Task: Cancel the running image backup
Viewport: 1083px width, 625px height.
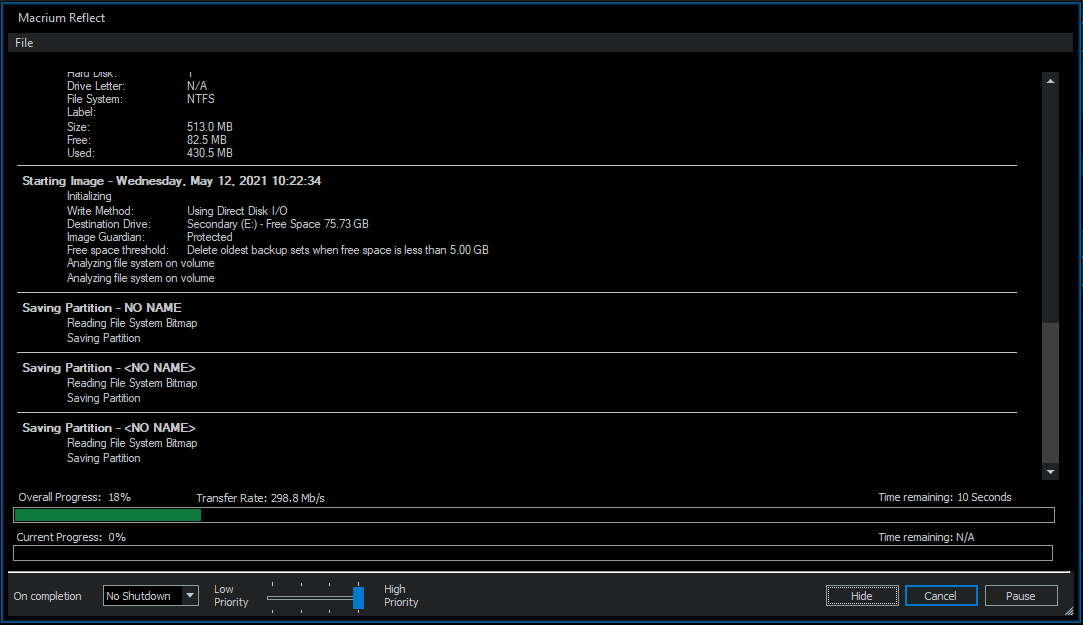Action: coord(941,595)
